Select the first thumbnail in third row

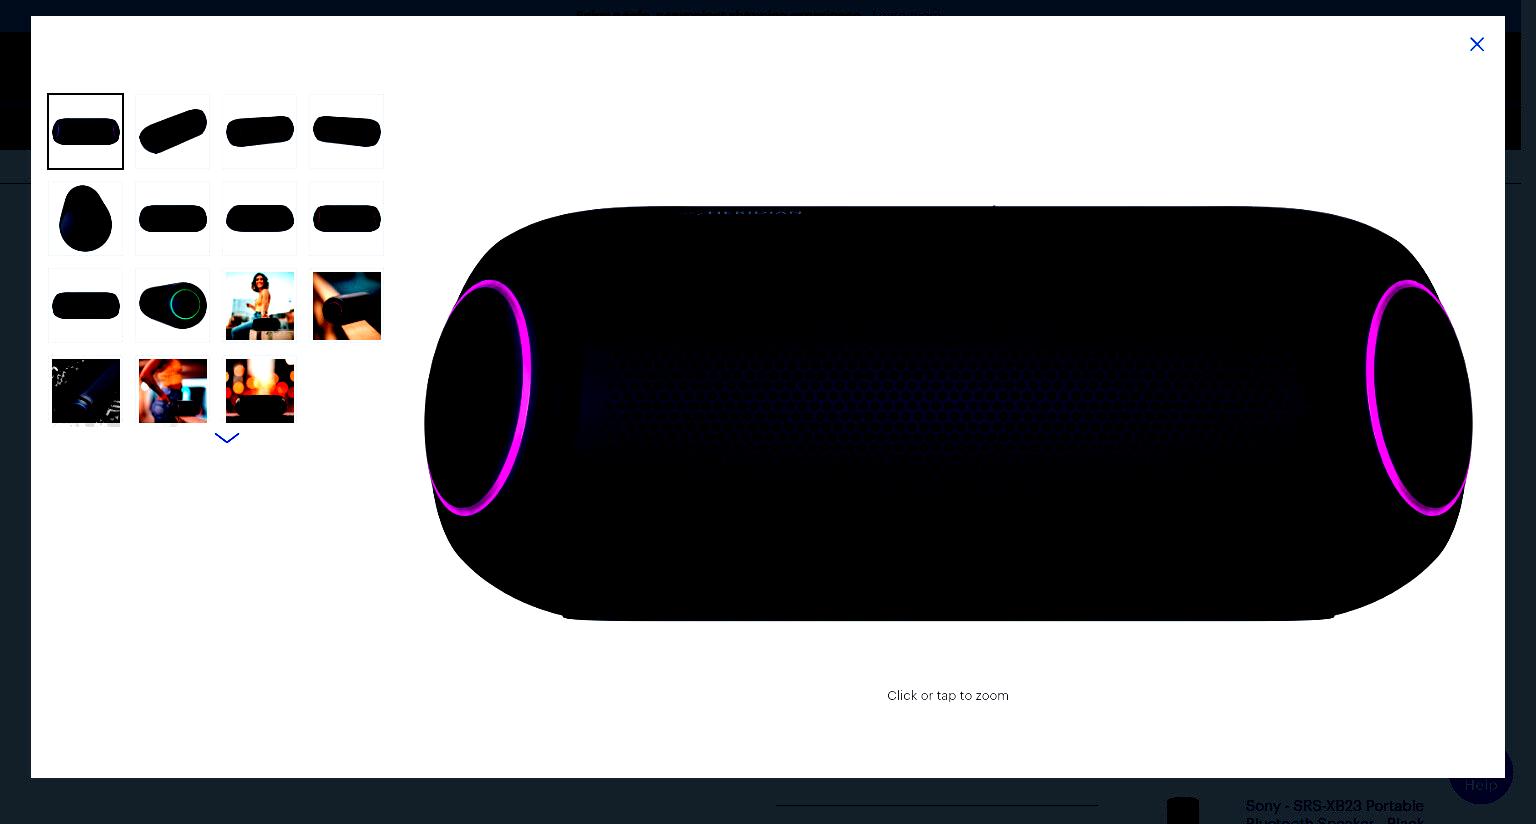pyautogui.click(x=86, y=305)
